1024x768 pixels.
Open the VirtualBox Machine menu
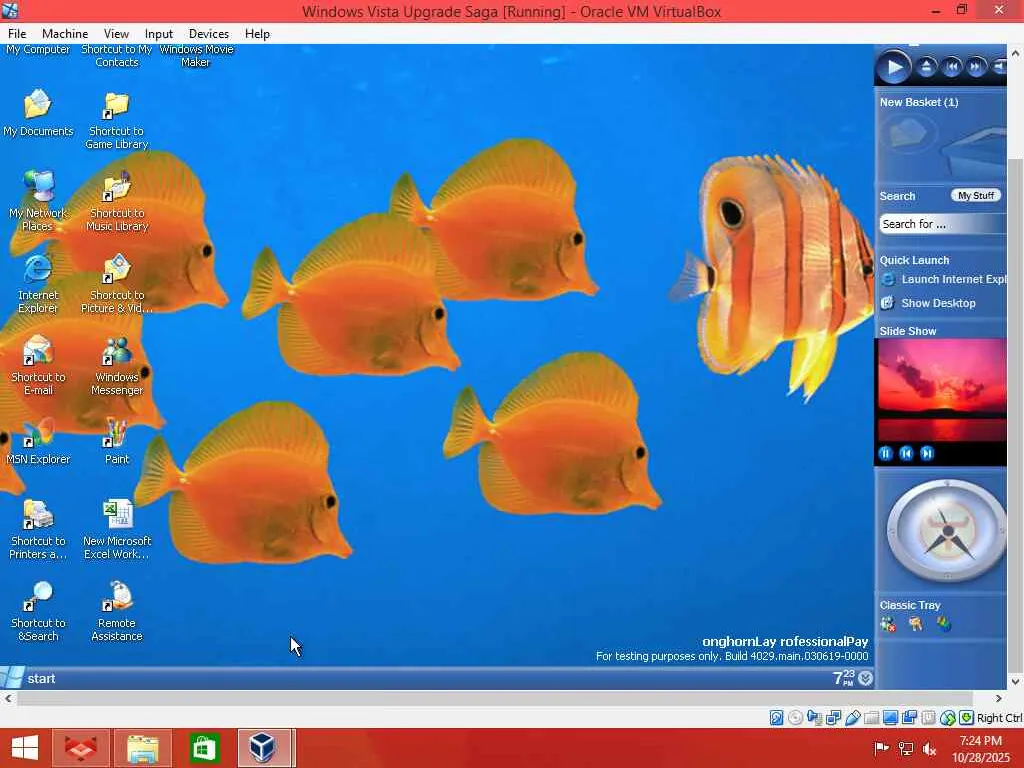[x=65, y=34]
